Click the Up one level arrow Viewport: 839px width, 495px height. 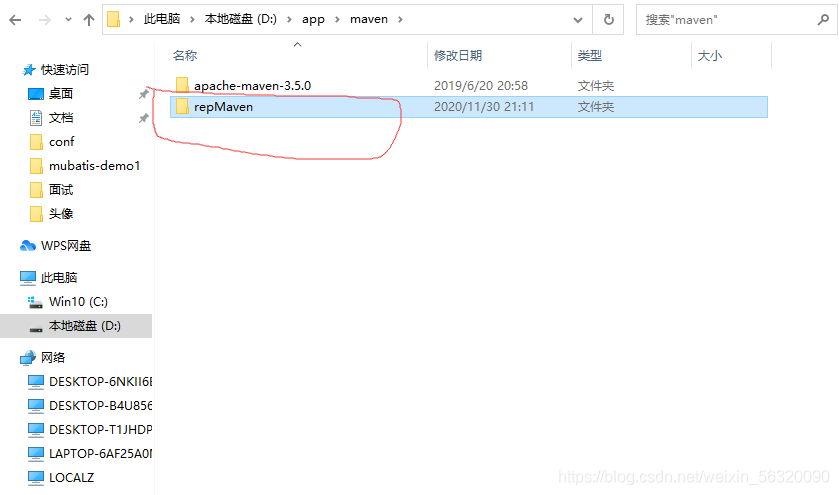click(x=88, y=20)
